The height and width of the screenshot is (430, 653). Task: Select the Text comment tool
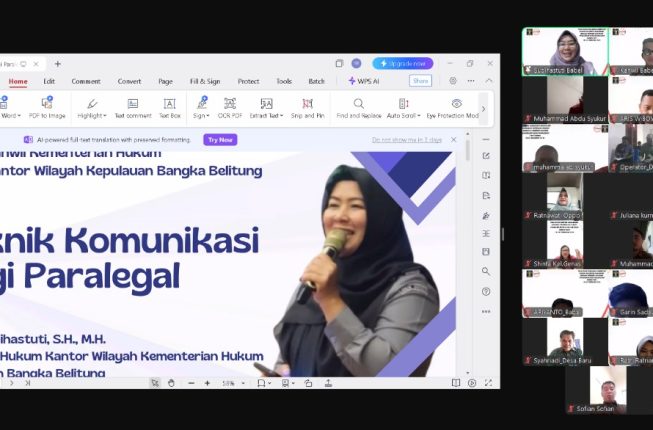pos(133,108)
